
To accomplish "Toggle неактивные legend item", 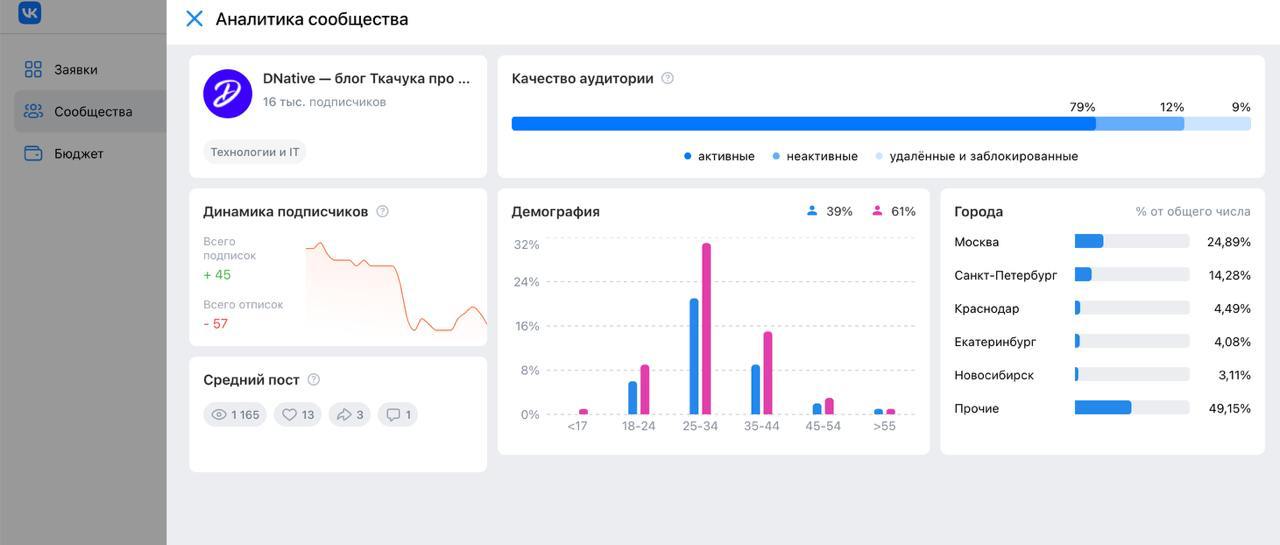I will pyautogui.click(x=815, y=157).
